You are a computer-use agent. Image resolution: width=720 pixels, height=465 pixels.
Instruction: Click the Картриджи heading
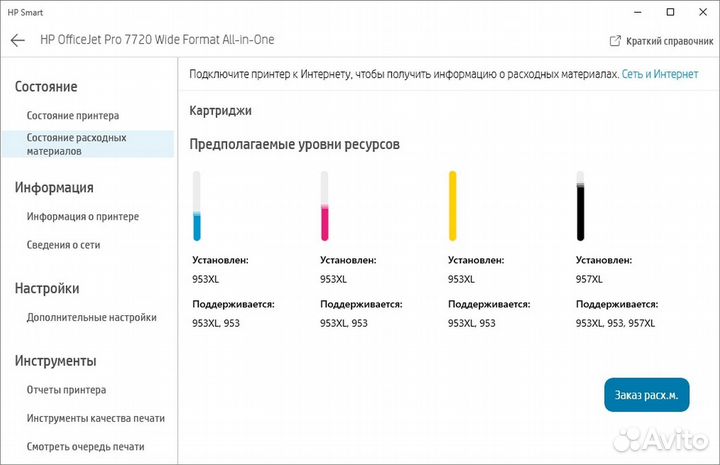220,111
